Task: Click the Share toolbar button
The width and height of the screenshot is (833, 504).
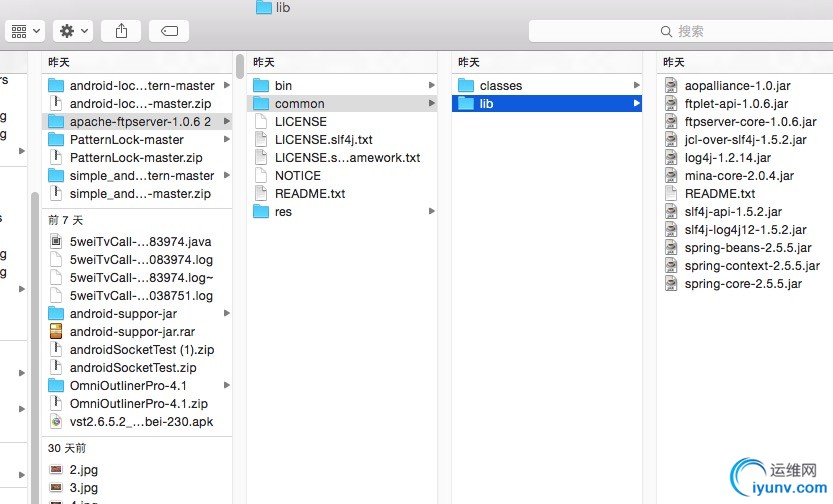Action: pos(121,31)
